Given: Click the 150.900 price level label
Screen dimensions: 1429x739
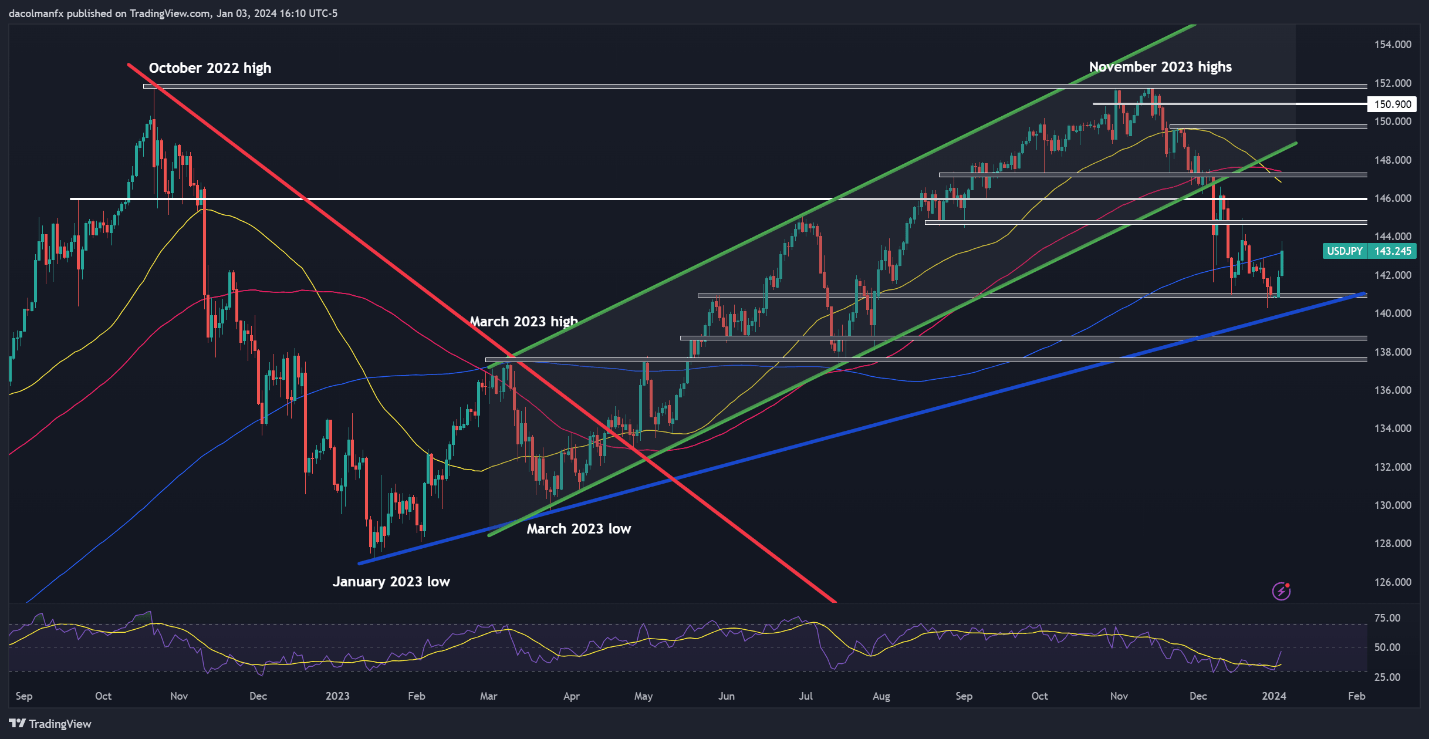Looking at the screenshot, I should [1393, 104].
